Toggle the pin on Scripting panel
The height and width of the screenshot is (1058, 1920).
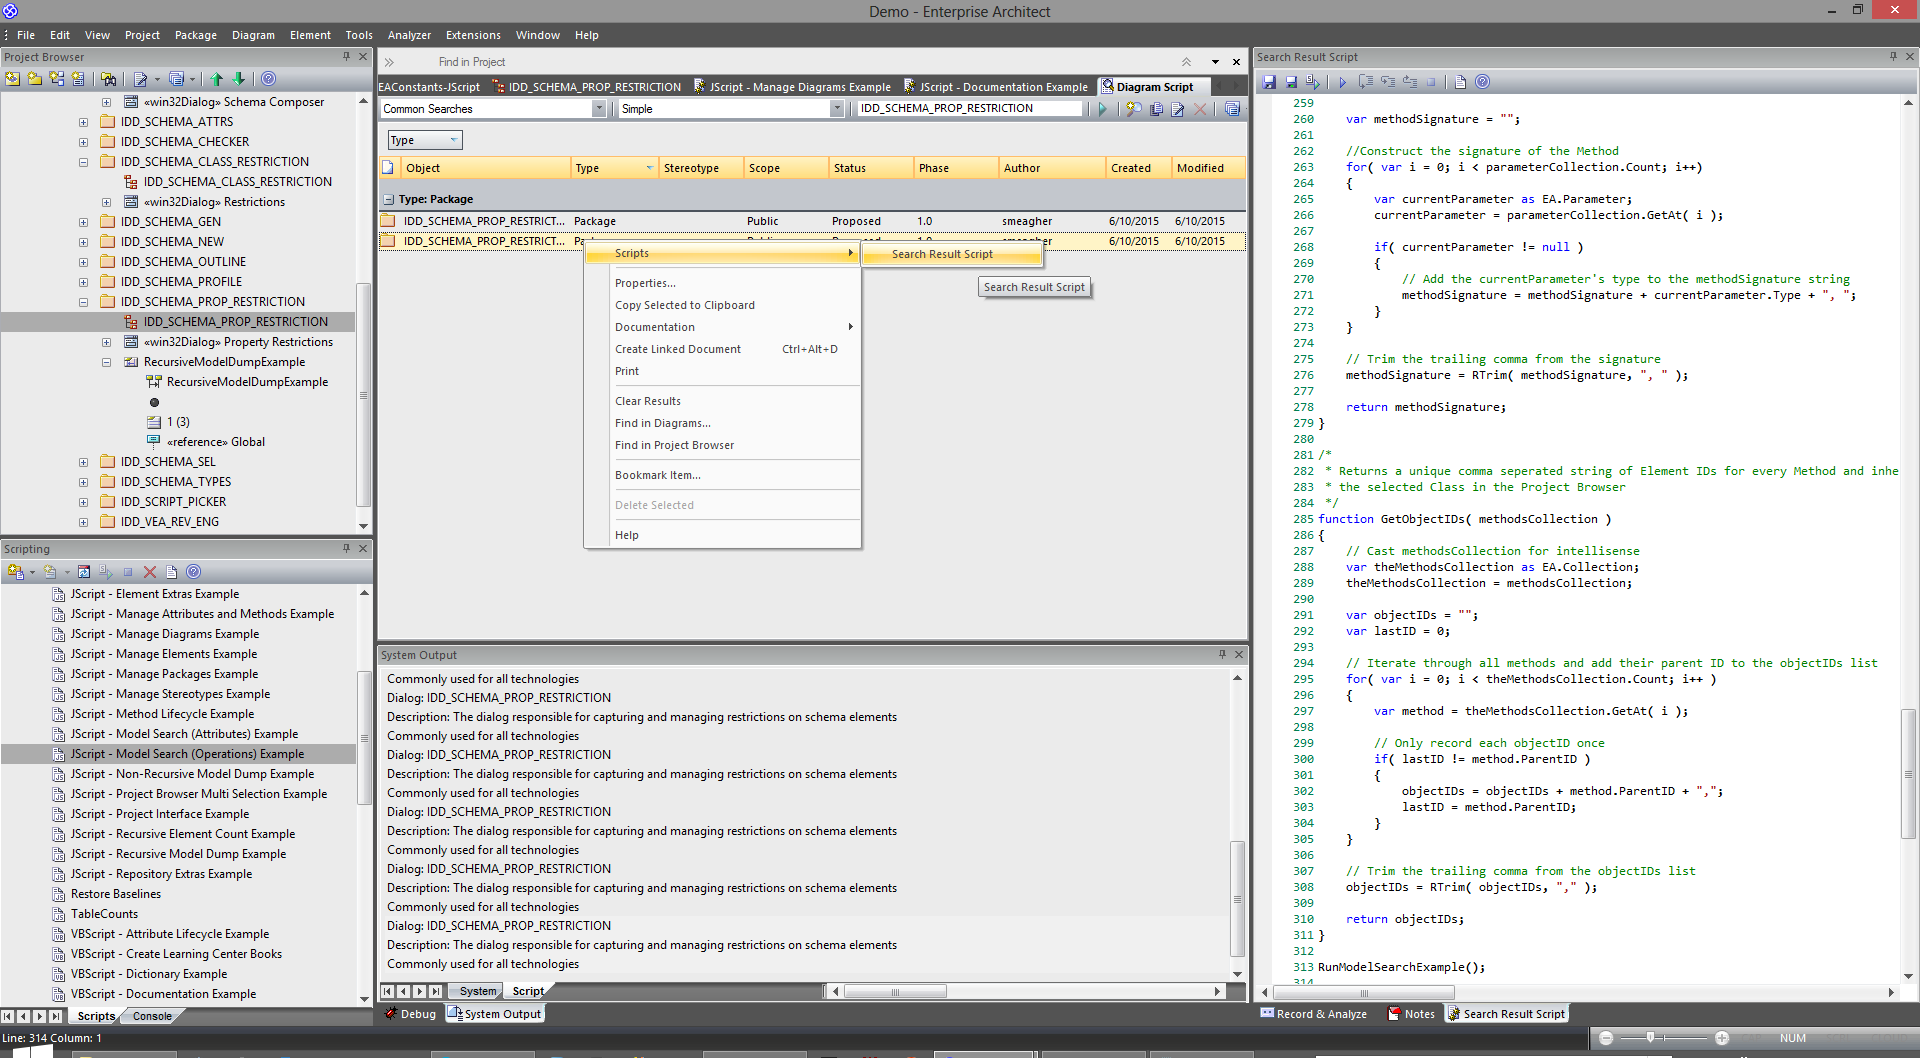coord(346,549)
